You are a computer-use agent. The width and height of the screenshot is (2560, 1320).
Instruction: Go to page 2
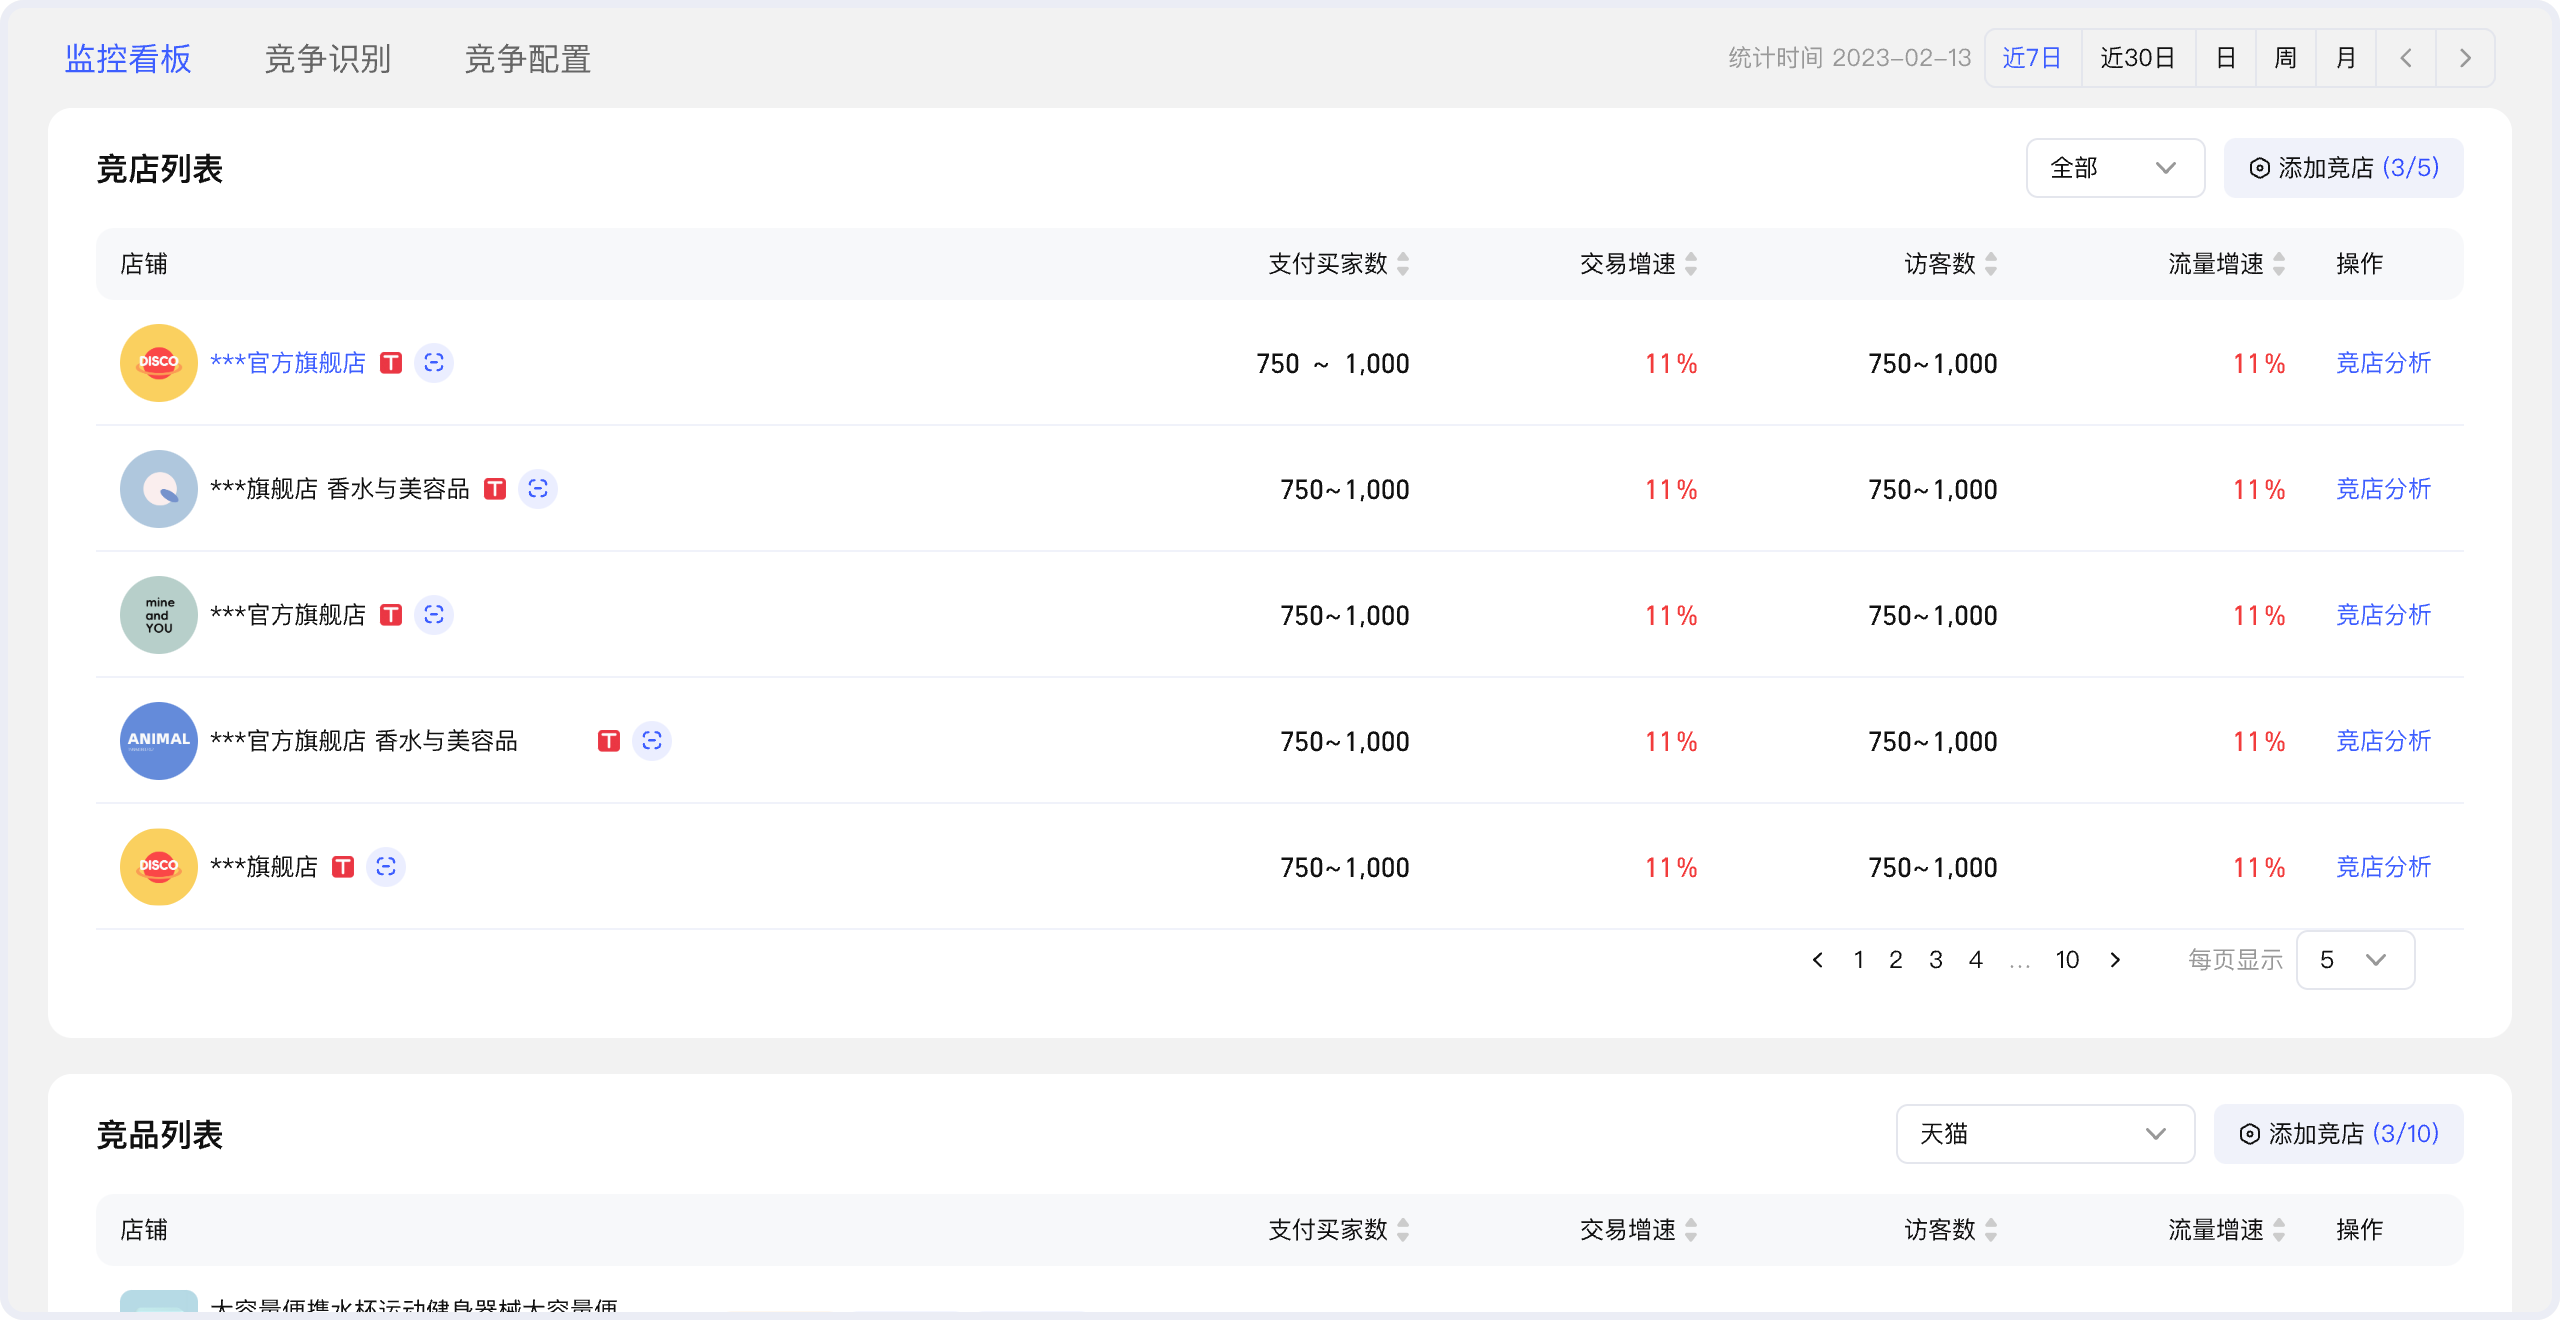(1896, 960)
